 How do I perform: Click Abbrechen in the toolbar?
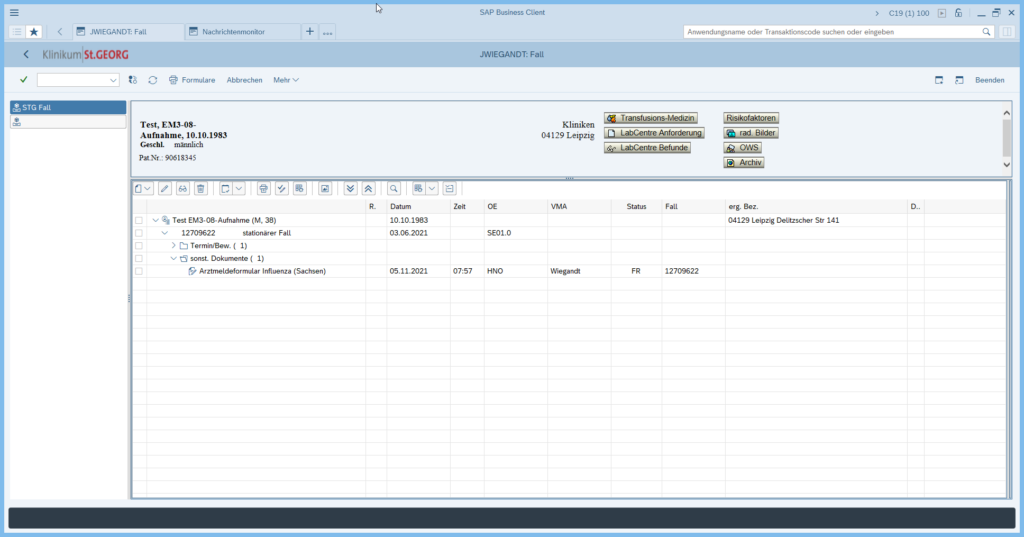244,80
